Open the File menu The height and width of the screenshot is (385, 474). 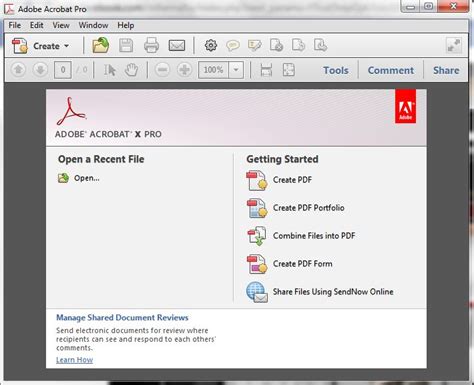click(x=15, y=25)
